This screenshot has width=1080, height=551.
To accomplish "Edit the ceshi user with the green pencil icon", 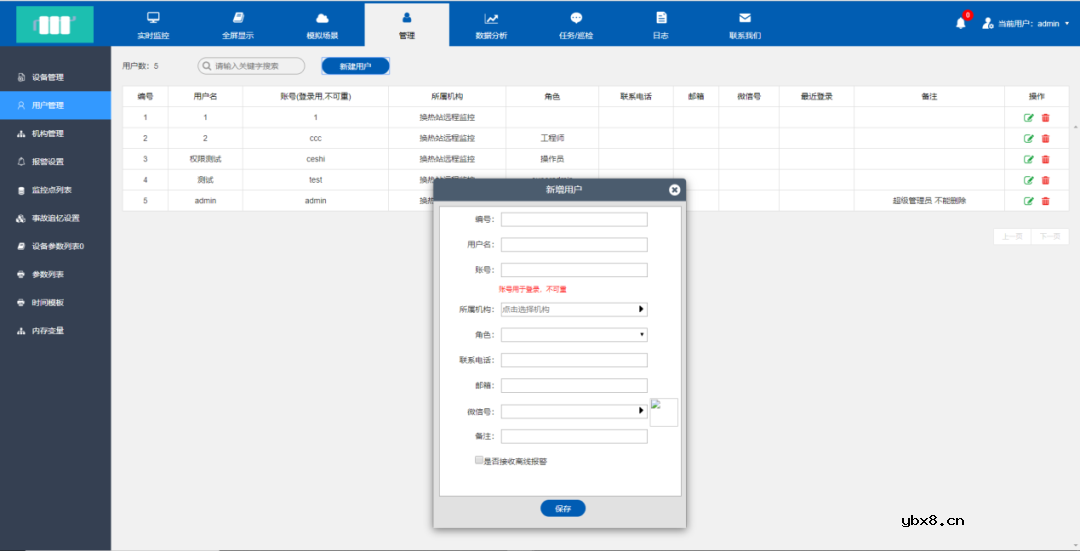I will click(1028, 159).
